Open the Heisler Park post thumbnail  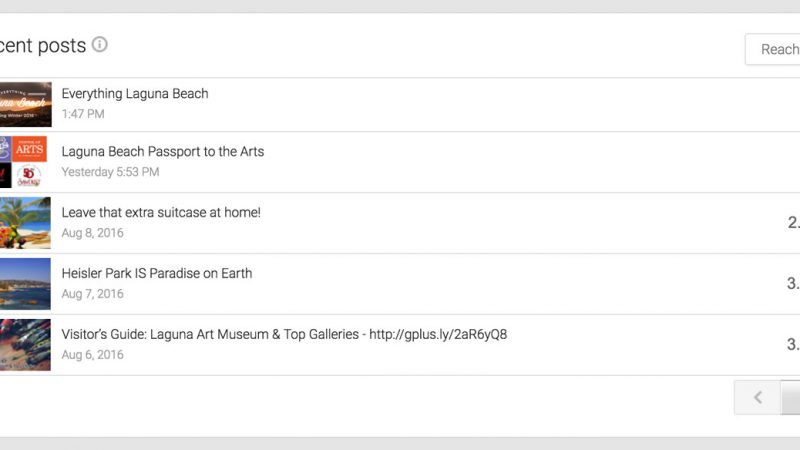25,284
